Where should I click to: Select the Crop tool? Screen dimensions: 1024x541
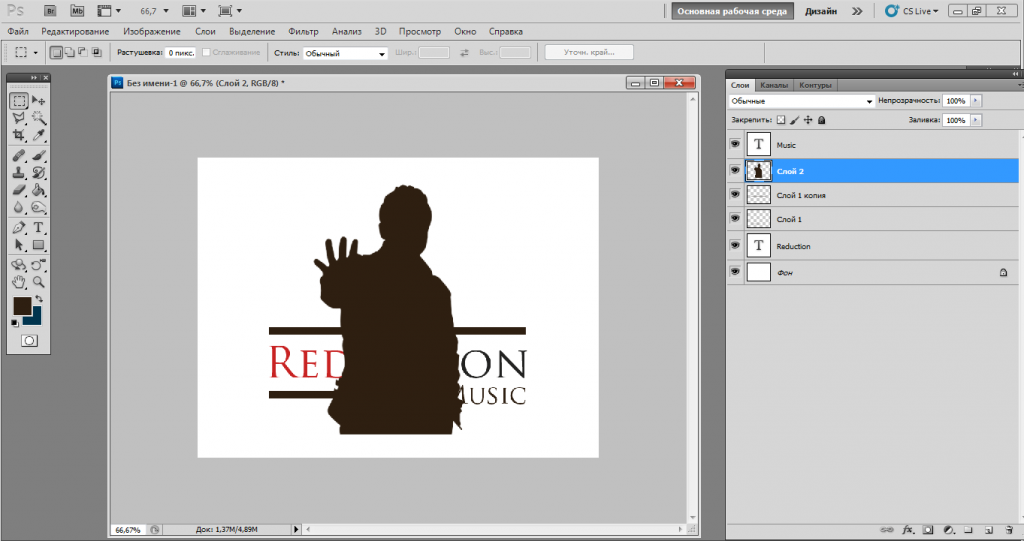(x=19, y=135)
